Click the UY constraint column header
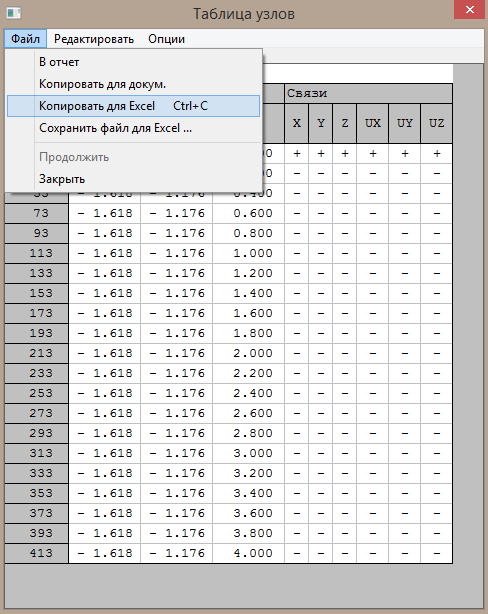Image resolution: width=488 pixels, height=614 pixels. pyautogui.click(x=405, y=123)
